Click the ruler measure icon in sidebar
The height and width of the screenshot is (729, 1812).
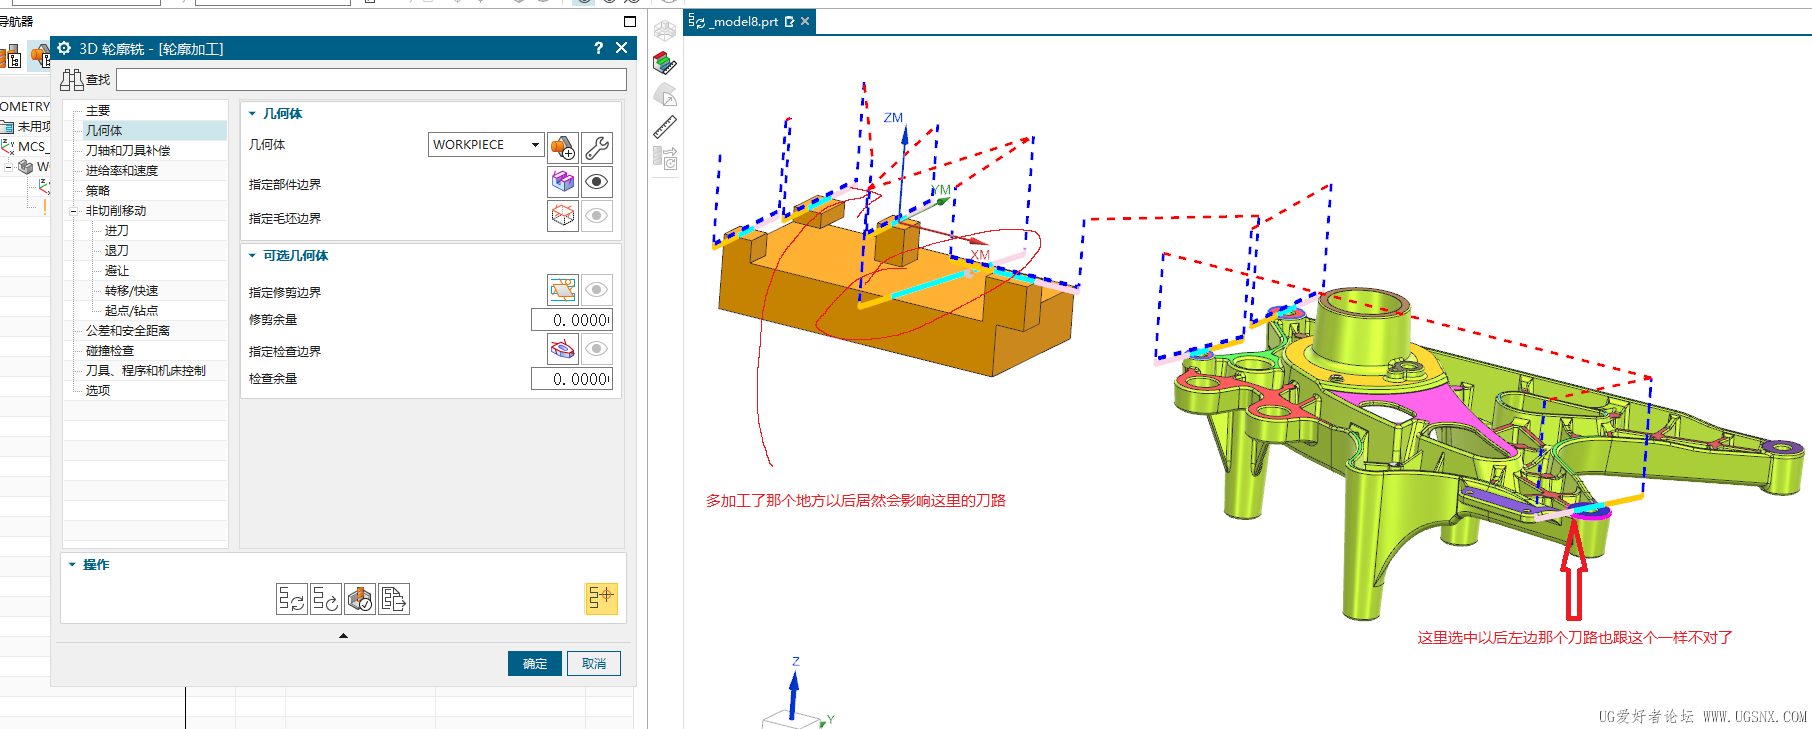(665, 127)
